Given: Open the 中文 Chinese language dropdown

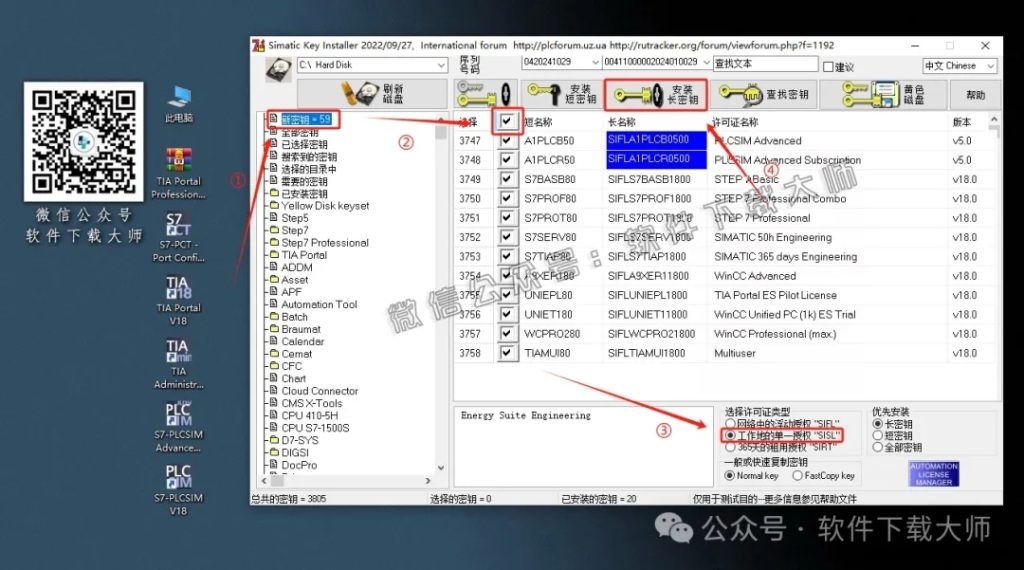Looking at the screenshot, I should click(991, 66).
